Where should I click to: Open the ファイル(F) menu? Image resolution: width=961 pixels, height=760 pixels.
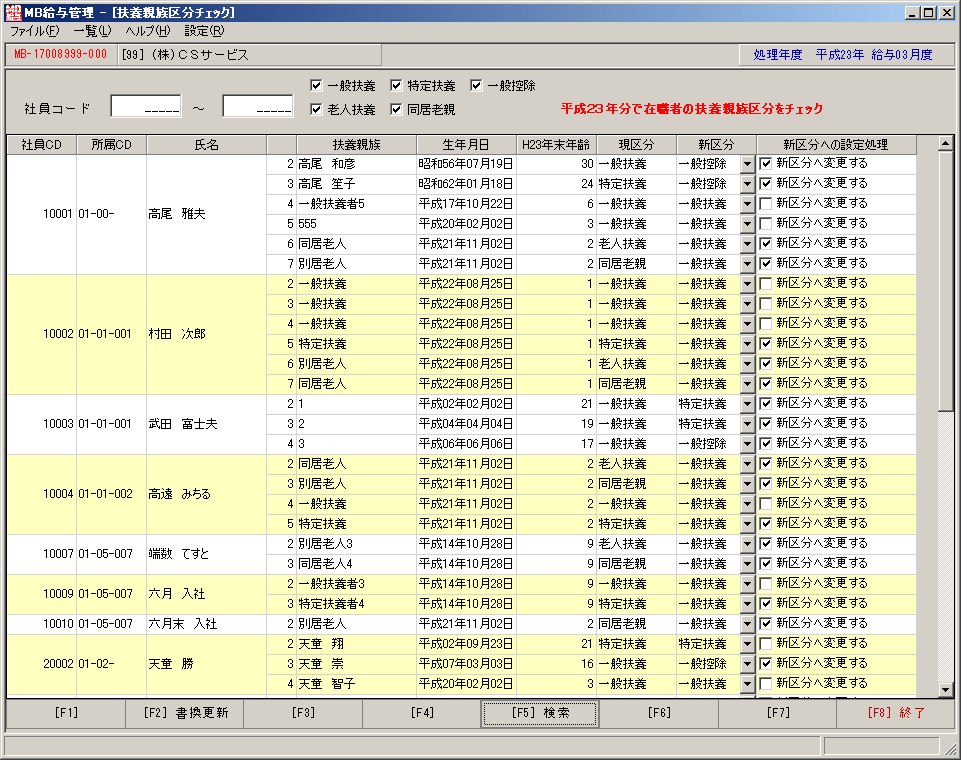pos(34,31)
